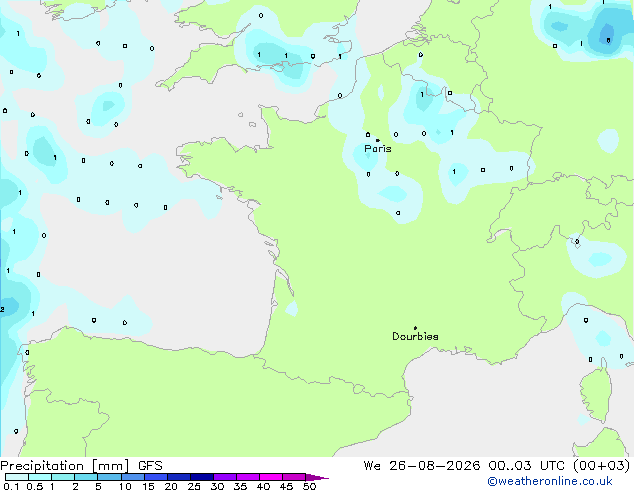Click the '25' legend scale value
Image resolution: width=634 pixels, height=490 pixels.
[x=194, y=486]
